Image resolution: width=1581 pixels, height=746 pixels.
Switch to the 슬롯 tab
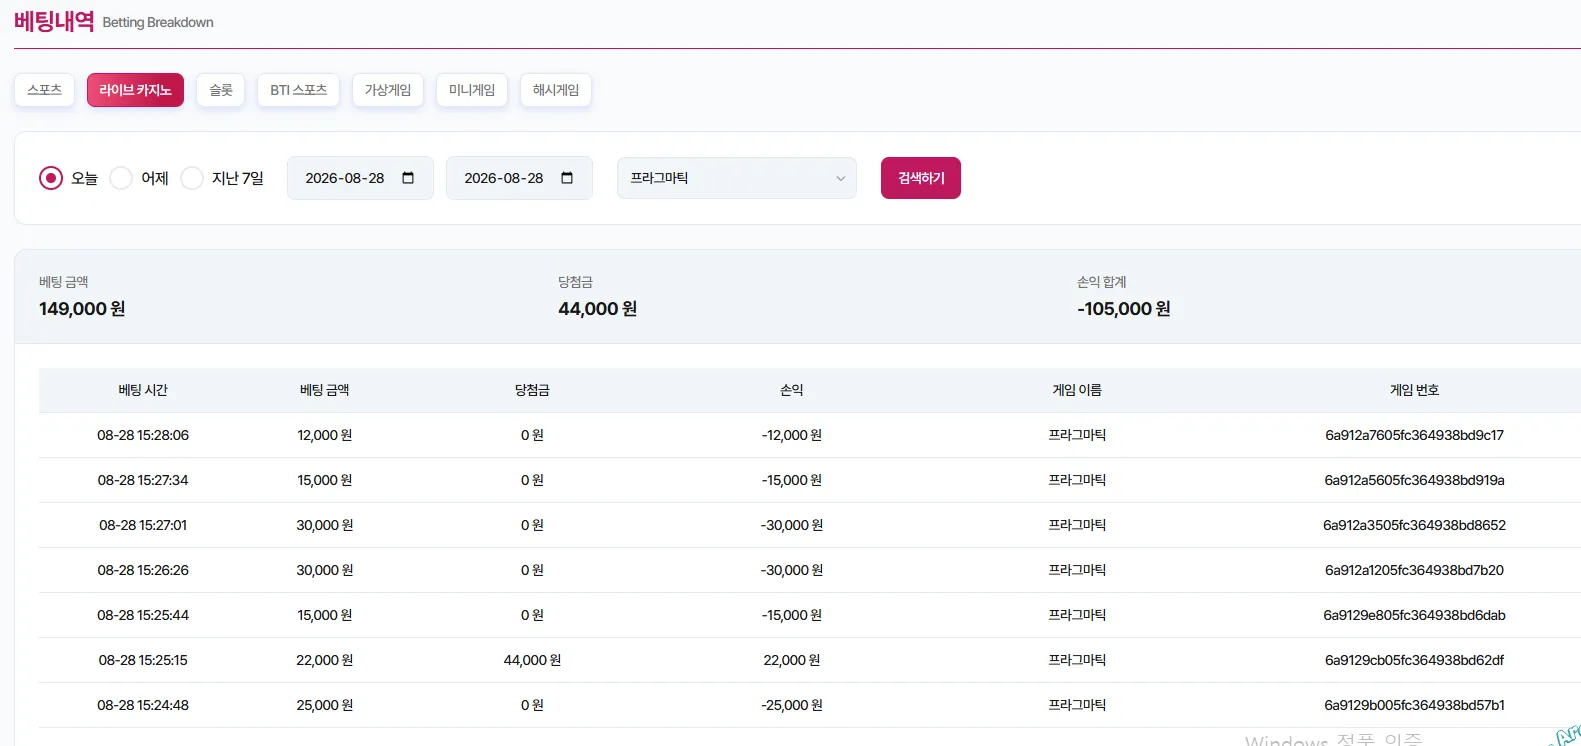click(220, 90)
